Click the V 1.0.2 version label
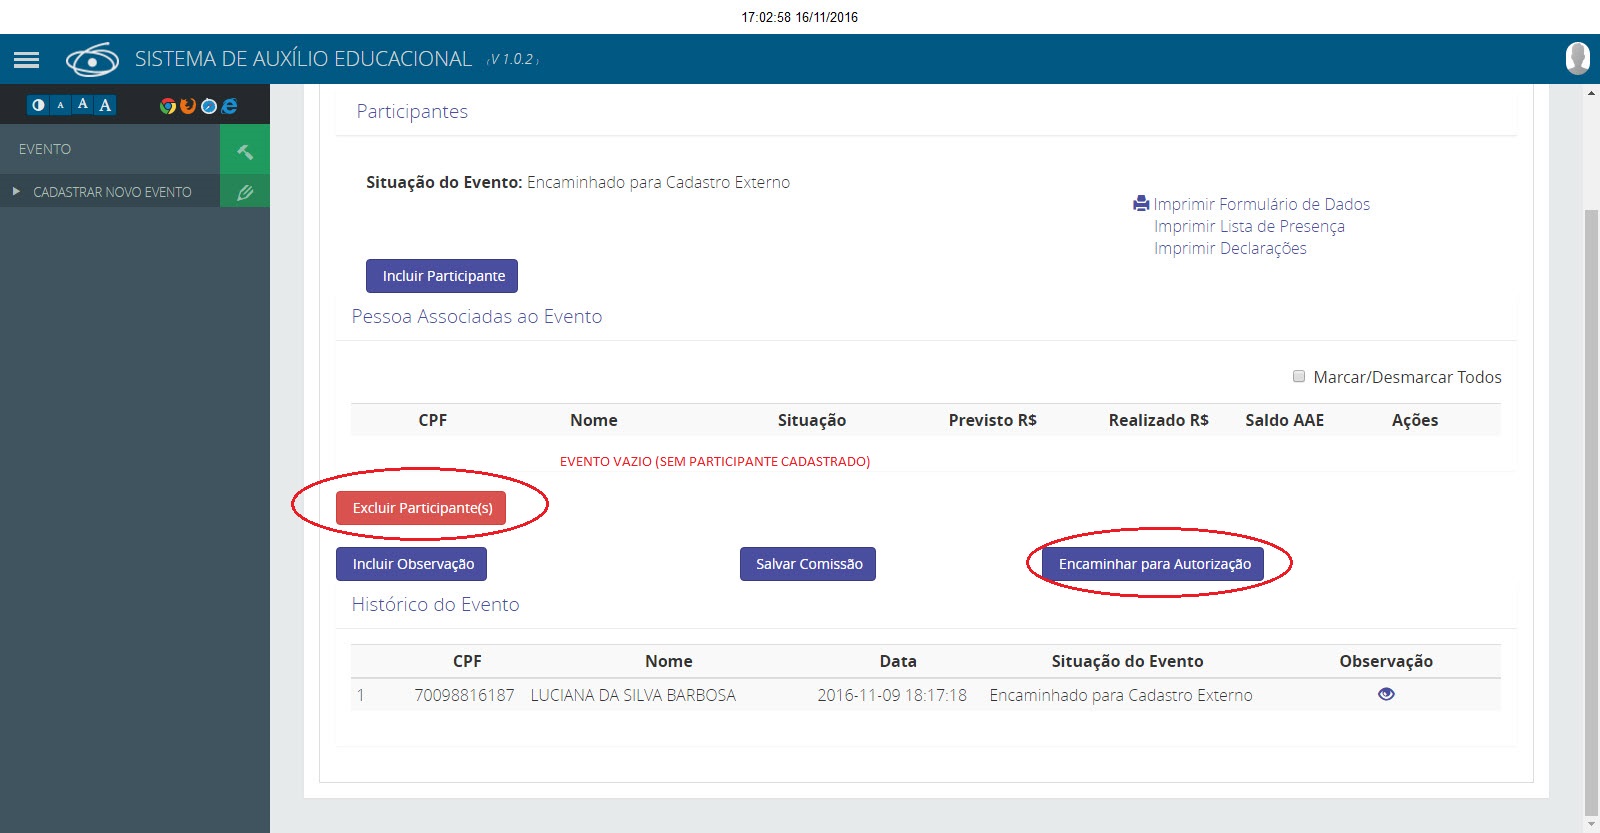The width and height of the screenshot is (1600, 833). click(512, 60)
